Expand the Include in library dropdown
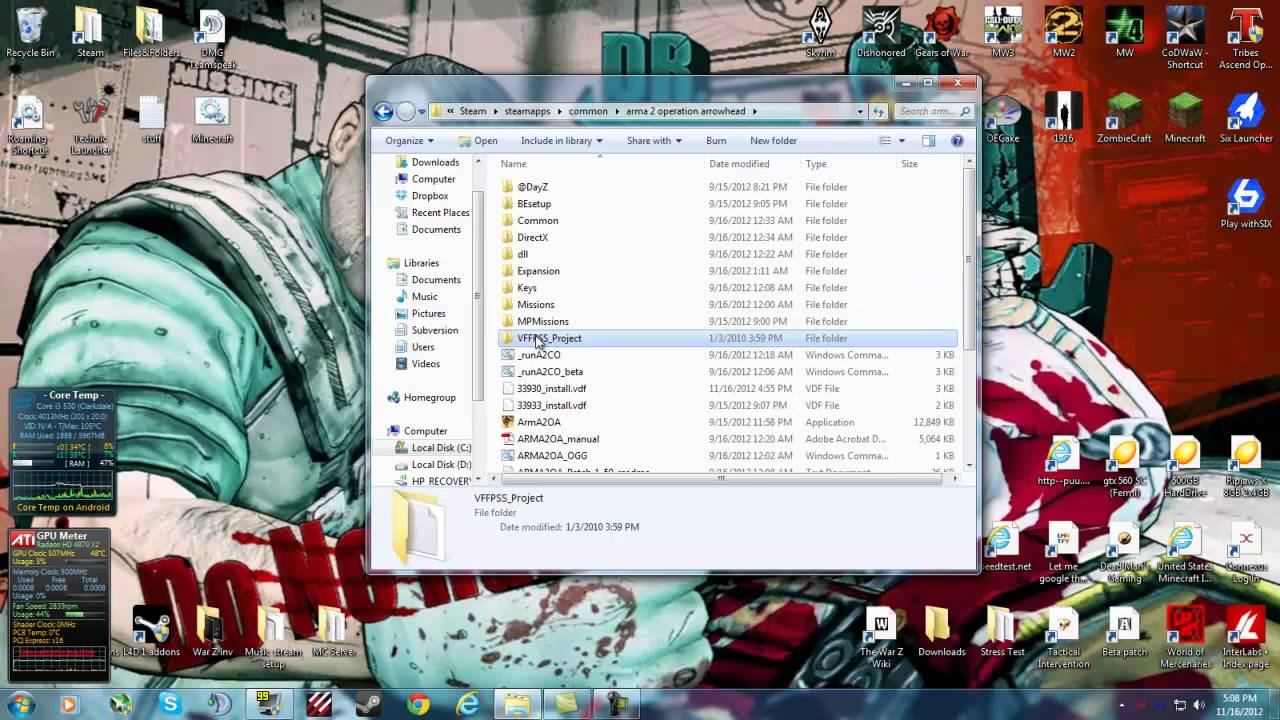Viewport: 1280px width, 720px height. 561,141
